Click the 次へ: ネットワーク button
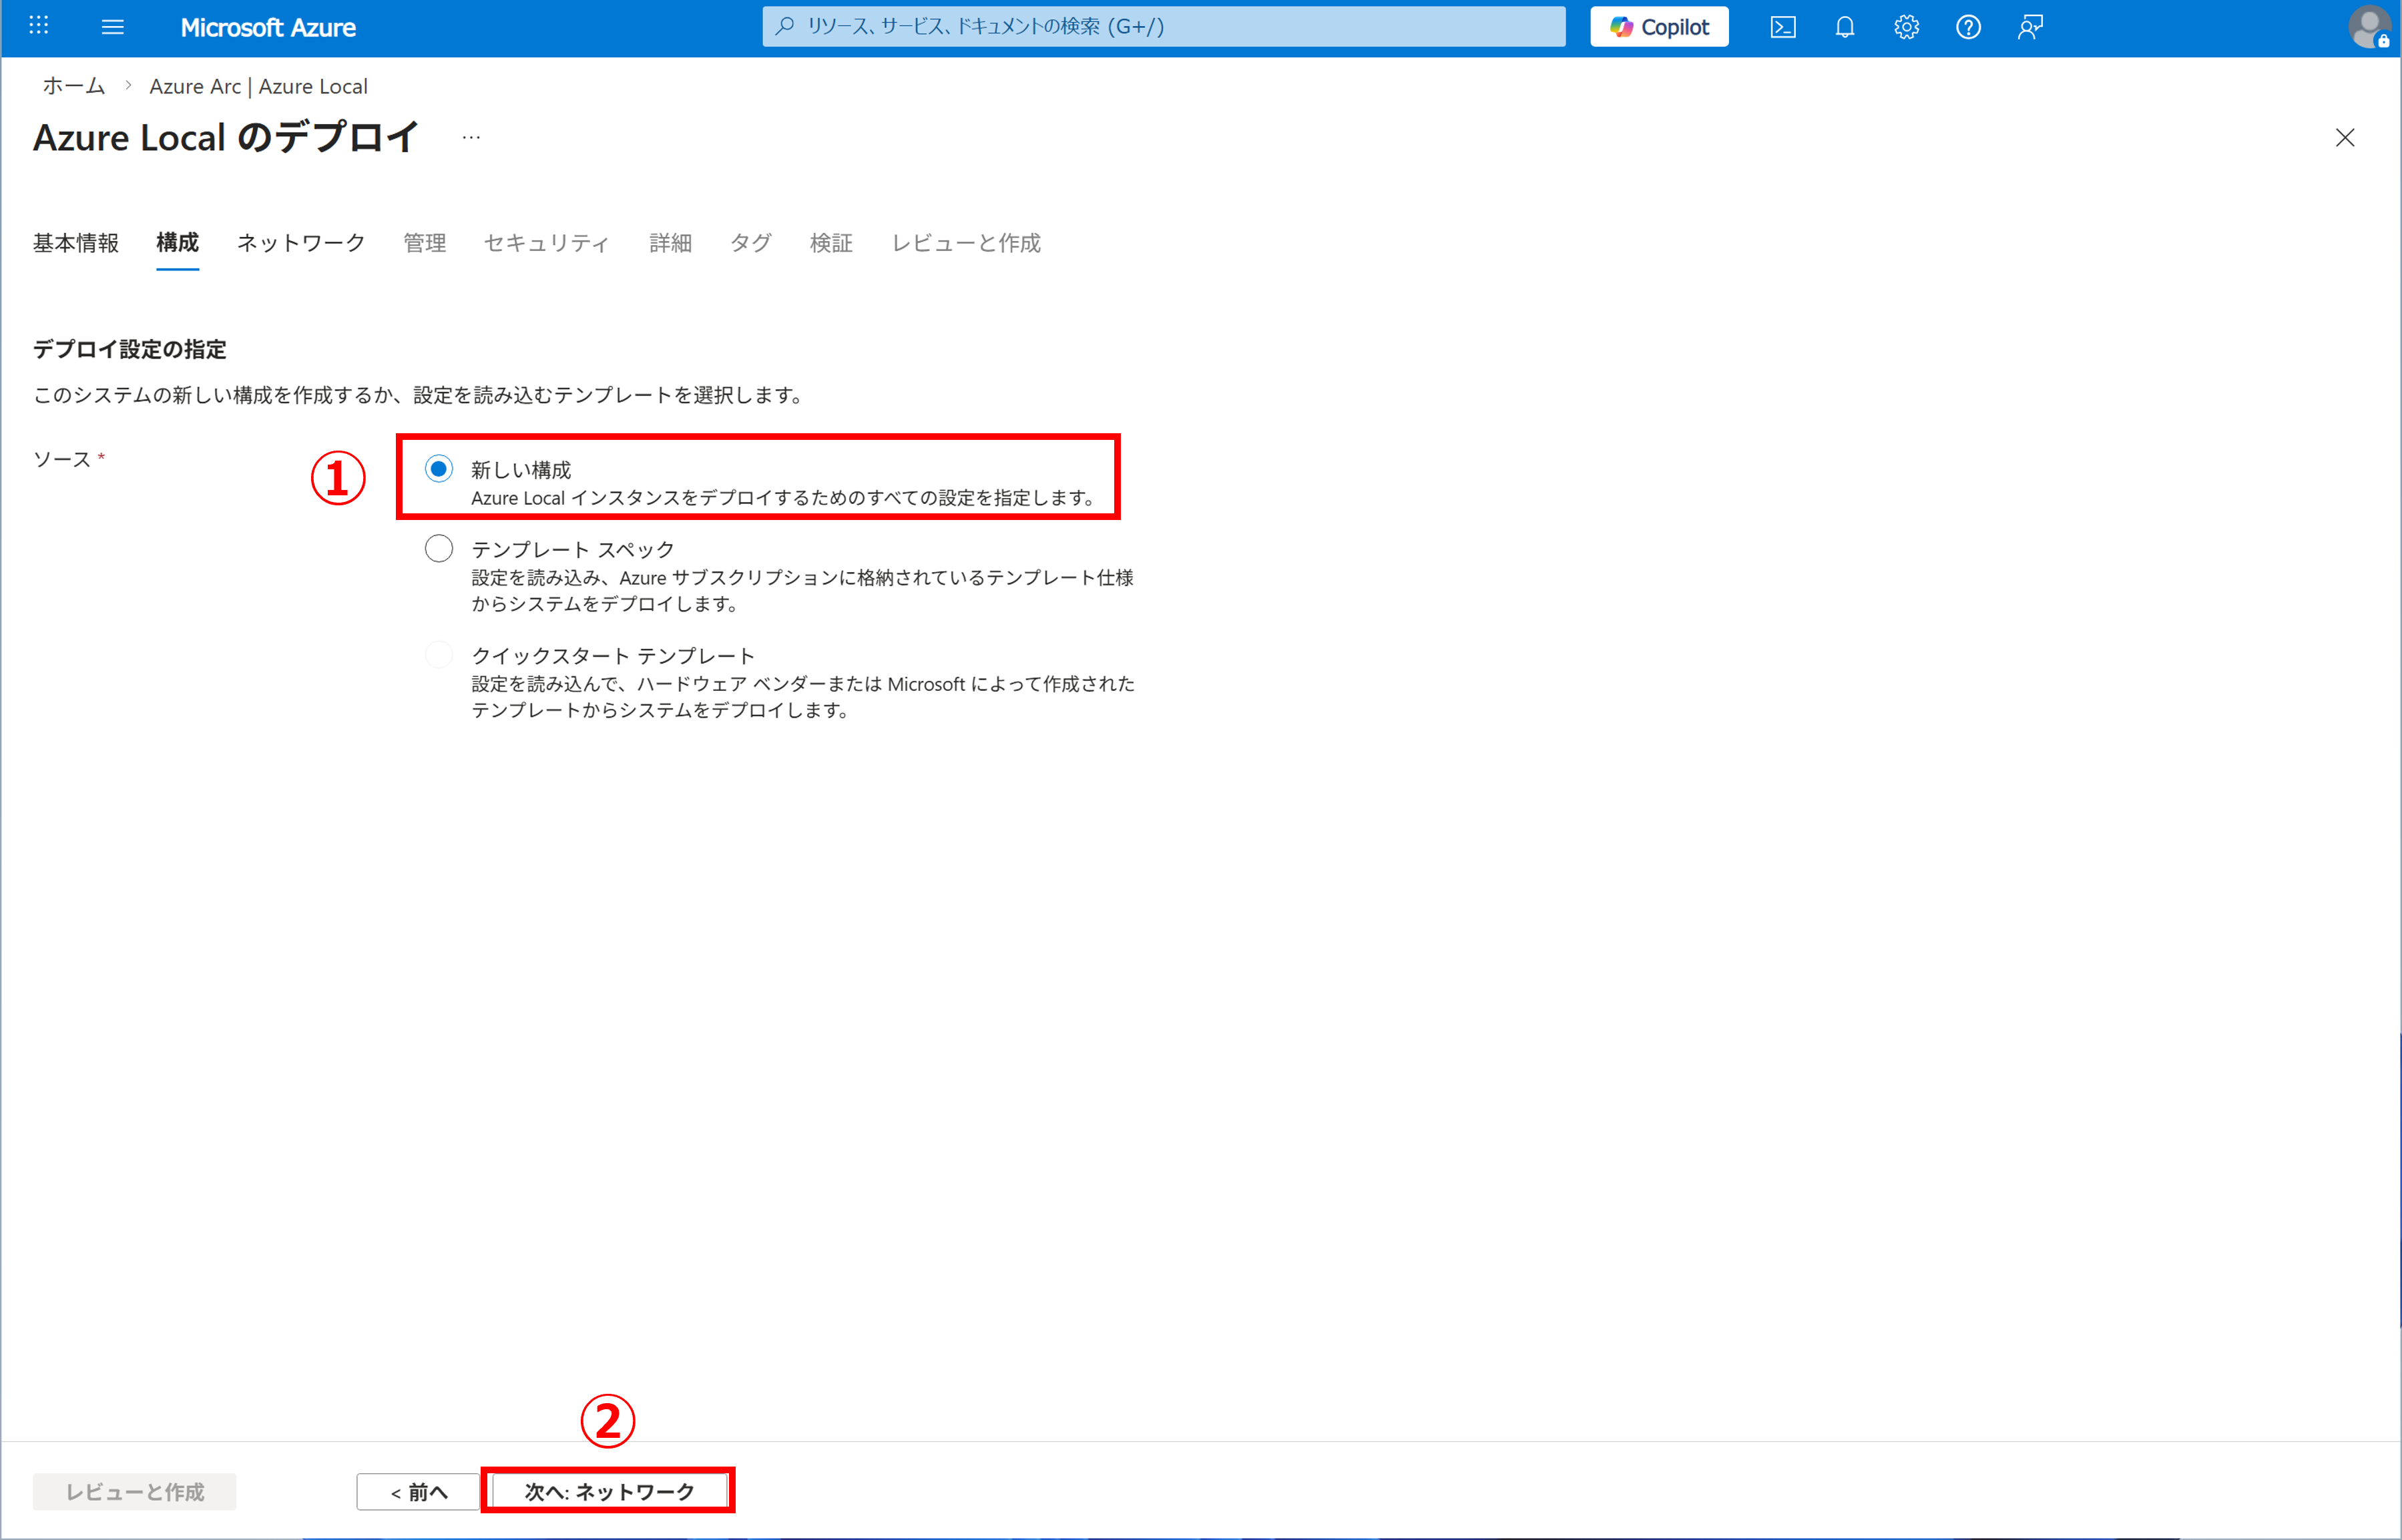 609,1491
